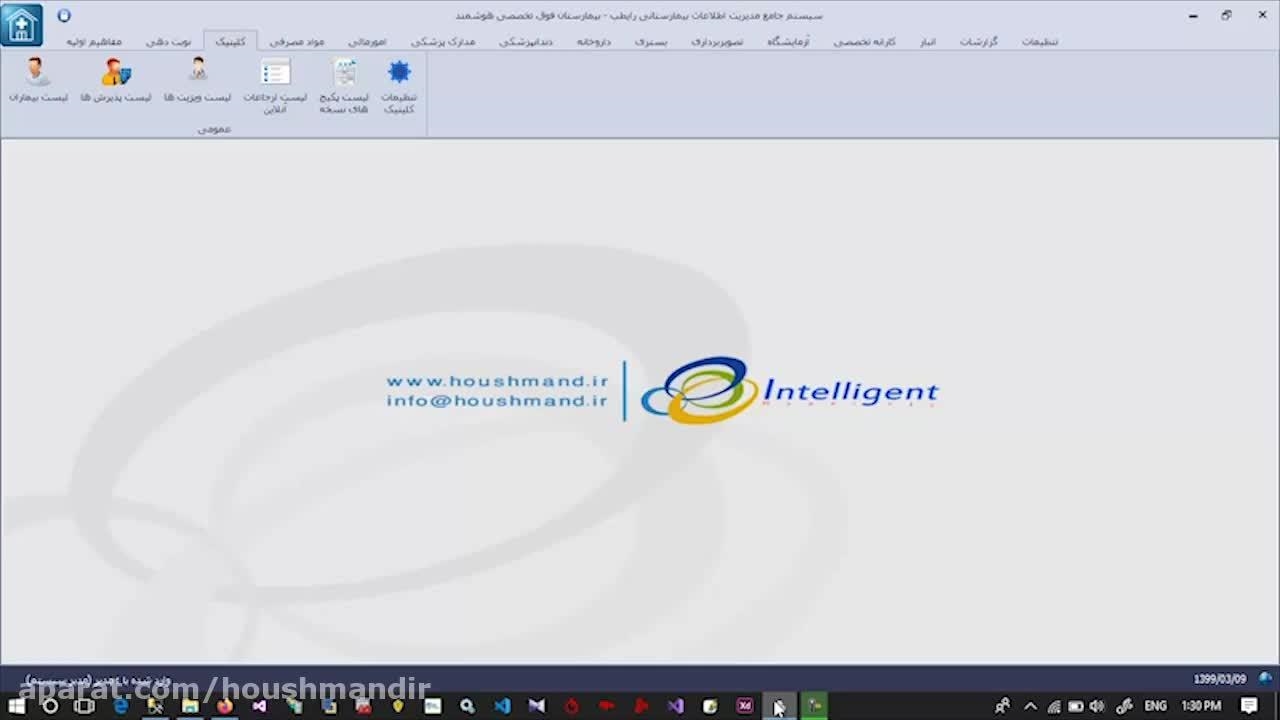
Task: Open the Settings (تنظیمات) ribbon tab
Action: pyautogui.click(x=1039, y=42)
